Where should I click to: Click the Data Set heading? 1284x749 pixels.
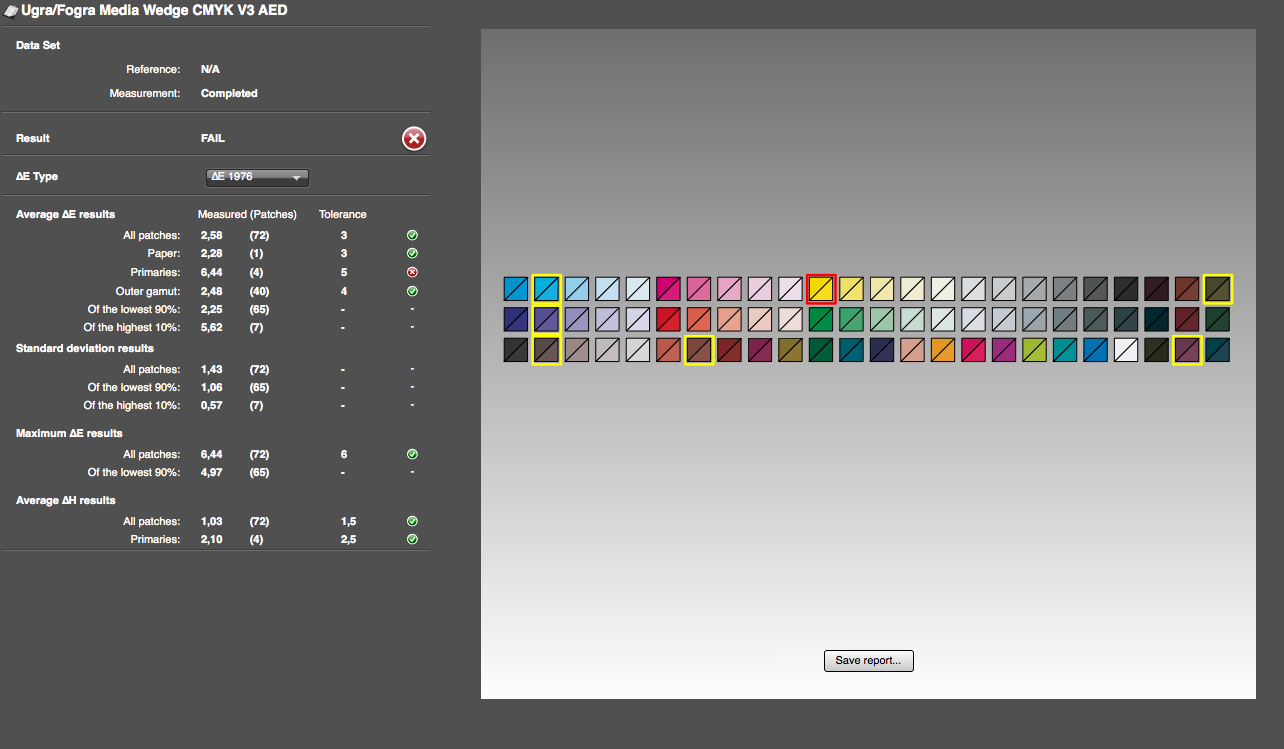point(38,46)
